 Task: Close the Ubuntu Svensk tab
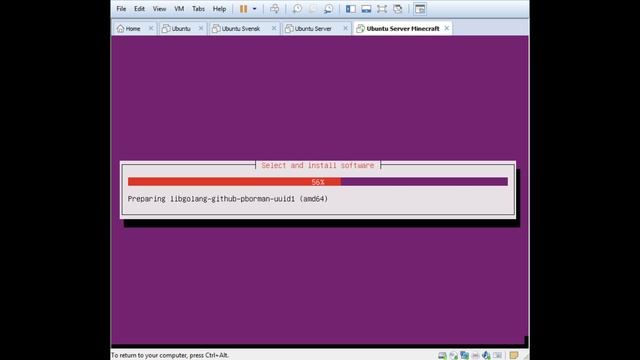click(x=274, y=28)
